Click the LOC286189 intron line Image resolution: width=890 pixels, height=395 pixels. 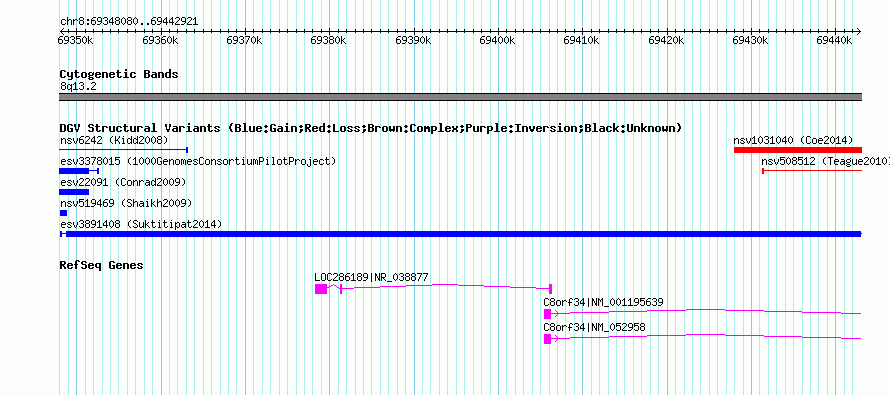point(446,286)
